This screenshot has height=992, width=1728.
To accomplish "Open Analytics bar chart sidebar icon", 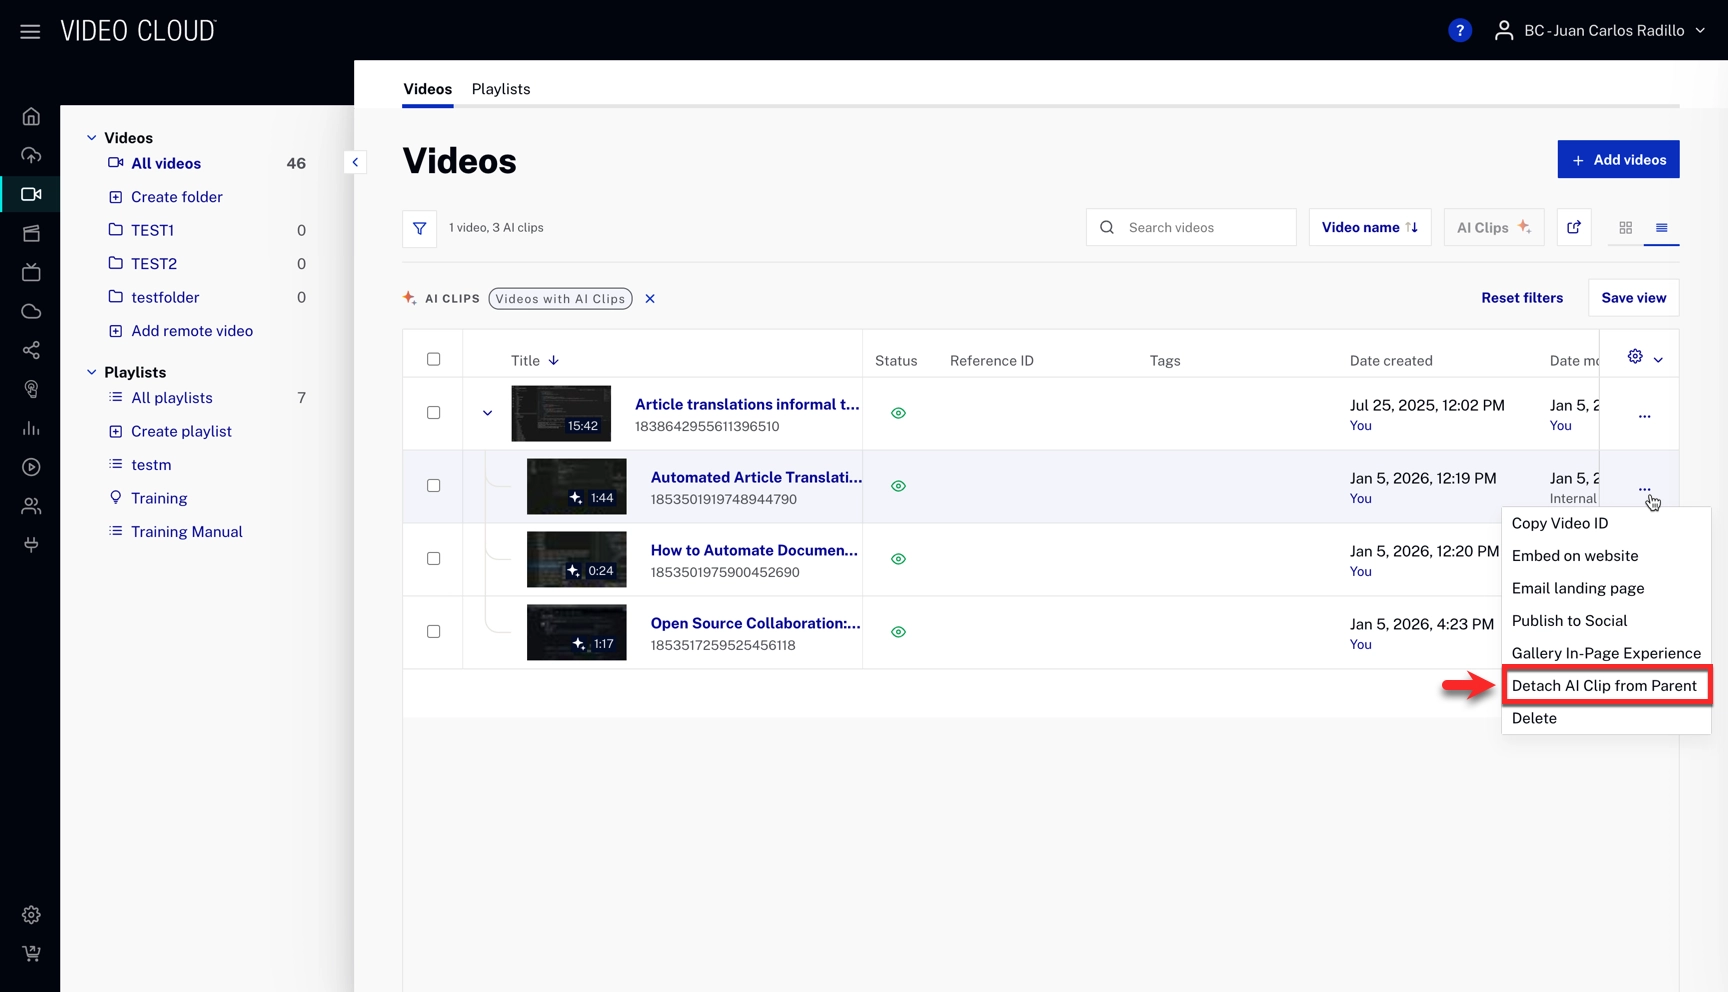I will (31, 429).
